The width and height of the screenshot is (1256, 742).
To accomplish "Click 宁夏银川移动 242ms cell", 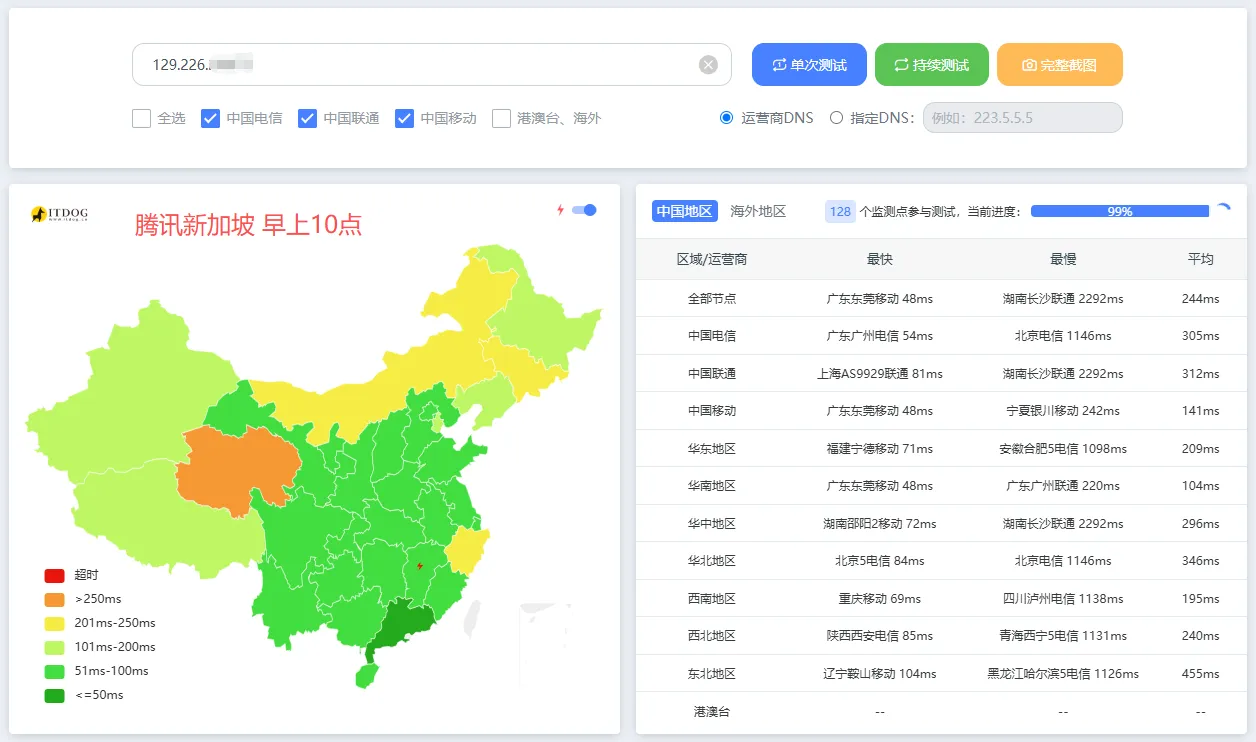I will [x=1063, y=411].
